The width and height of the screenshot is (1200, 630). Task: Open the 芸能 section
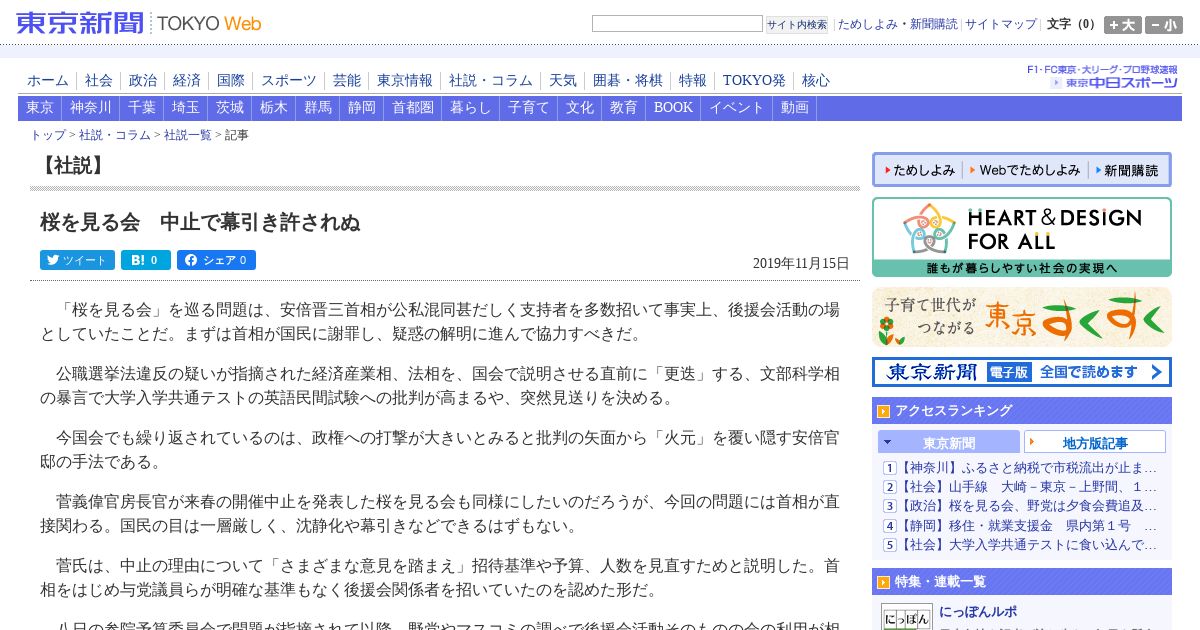coord(347,81)
